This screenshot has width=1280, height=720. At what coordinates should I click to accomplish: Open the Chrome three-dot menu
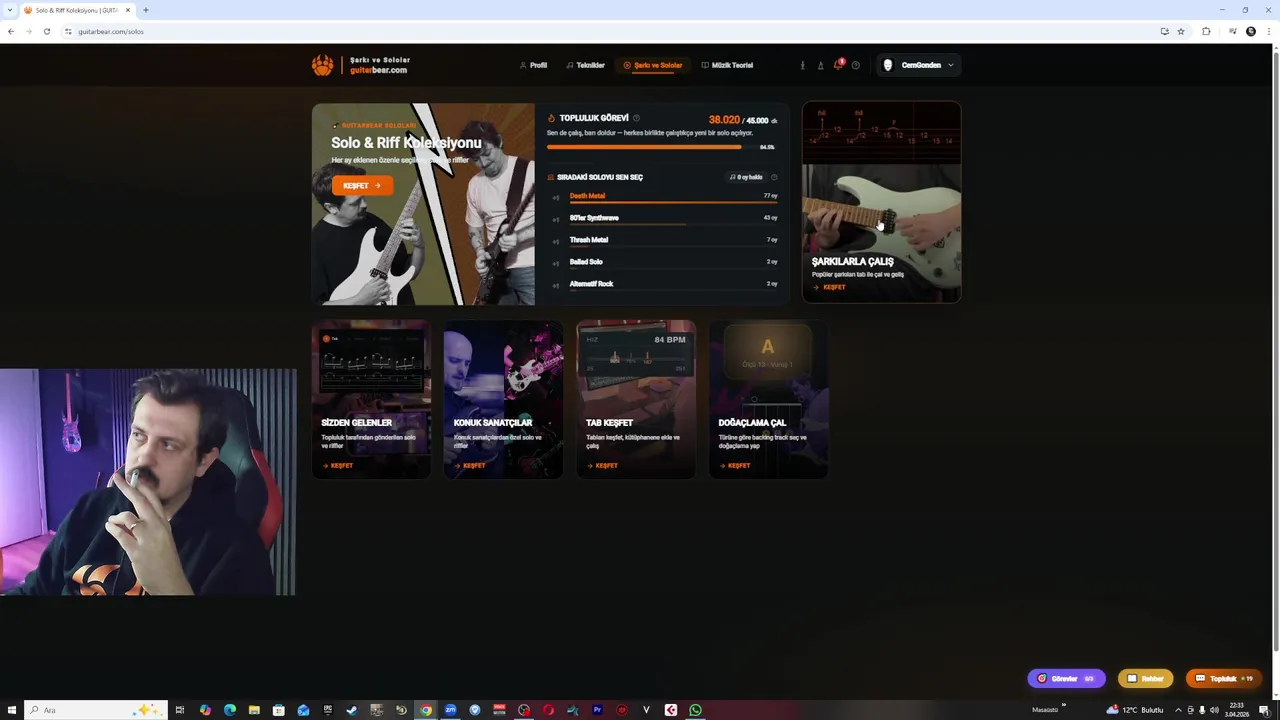pyautogui.click(x=1269, y=31)
